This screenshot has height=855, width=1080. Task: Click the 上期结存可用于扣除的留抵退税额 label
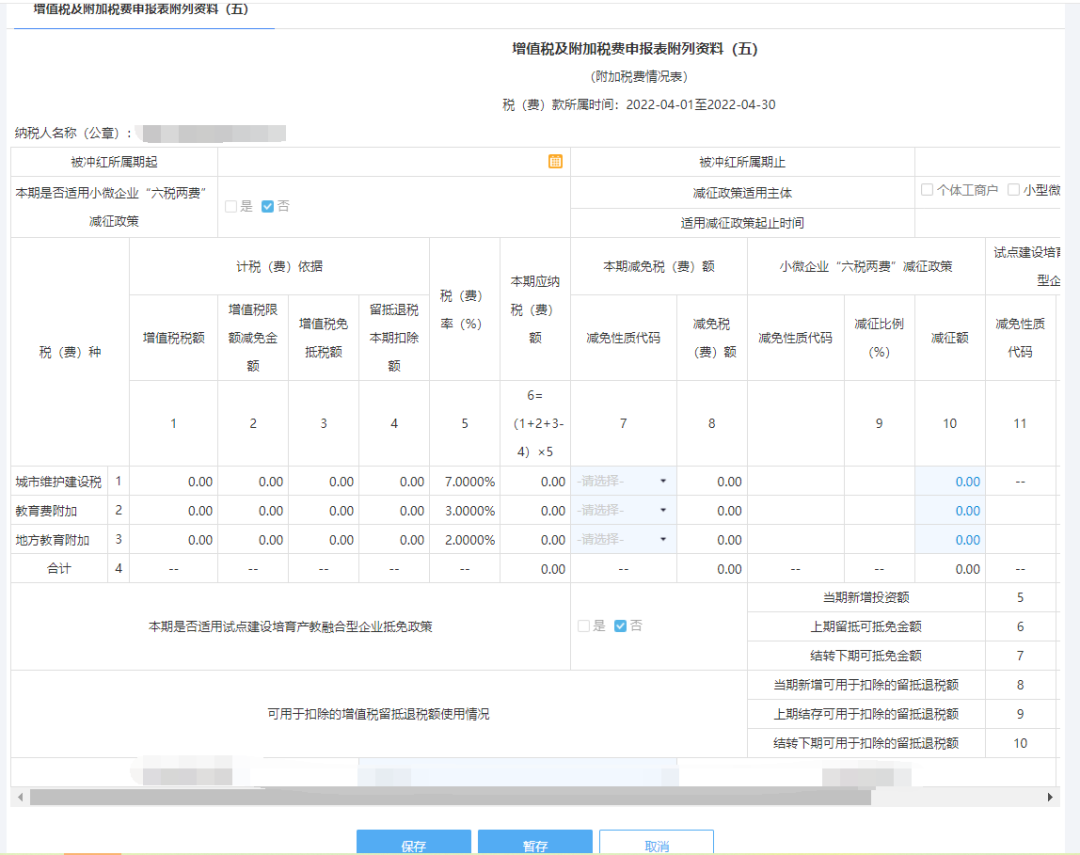tap(866, 714)
